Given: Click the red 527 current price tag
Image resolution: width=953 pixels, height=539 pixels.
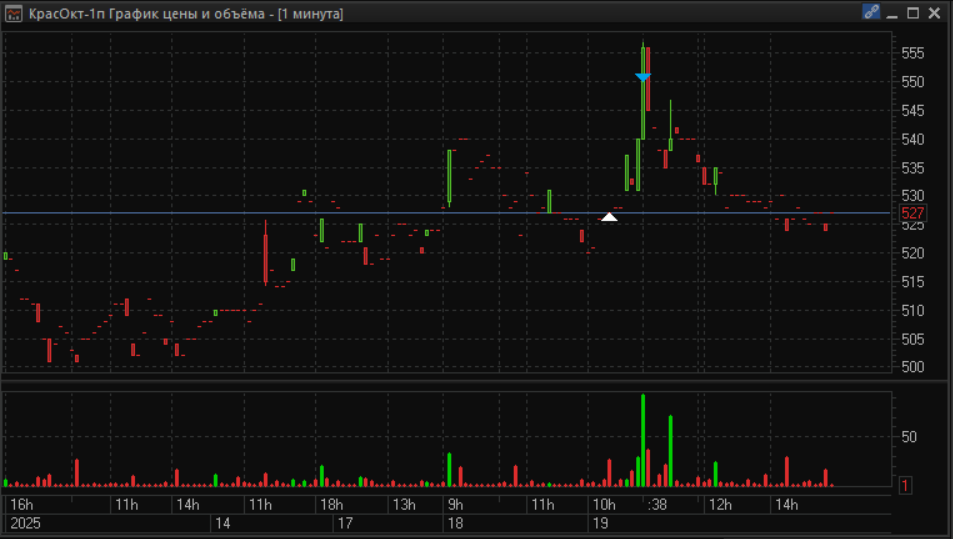Looking at the screenshot, I should pyautogui.click(x=912, y=213).
